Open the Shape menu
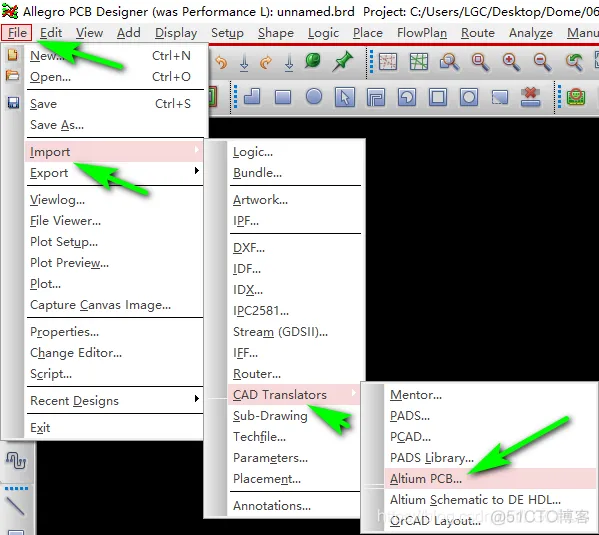 [x=275, y=33]
